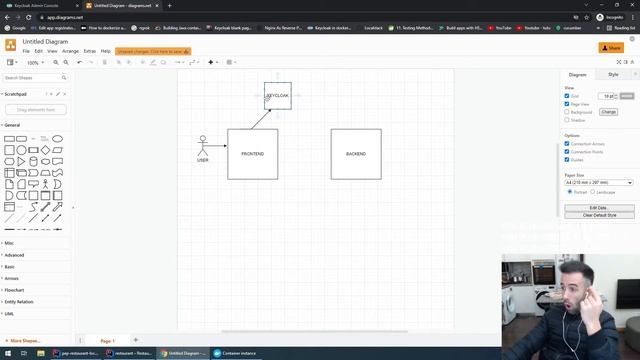640x360 pixels.
Task: Select the hexagon shape in General palette
Action: pyautogui.click(x=9, y=161)
